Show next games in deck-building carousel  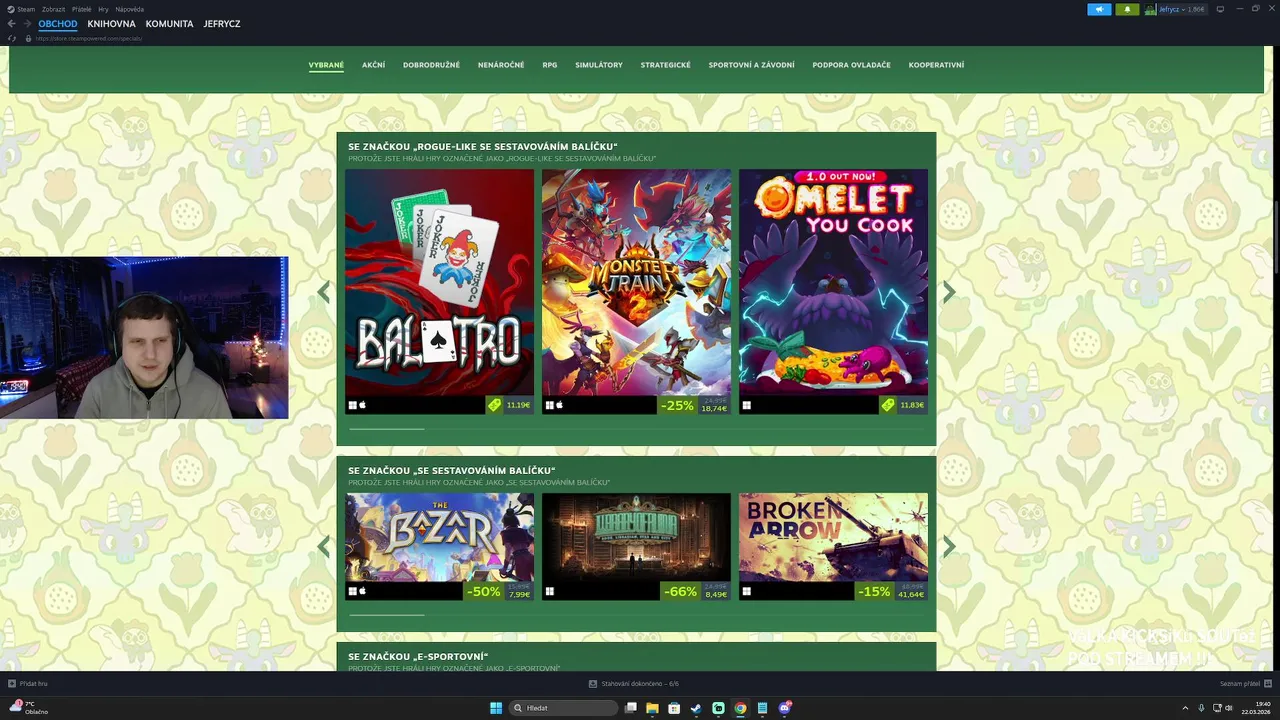[x=949, y=546]
